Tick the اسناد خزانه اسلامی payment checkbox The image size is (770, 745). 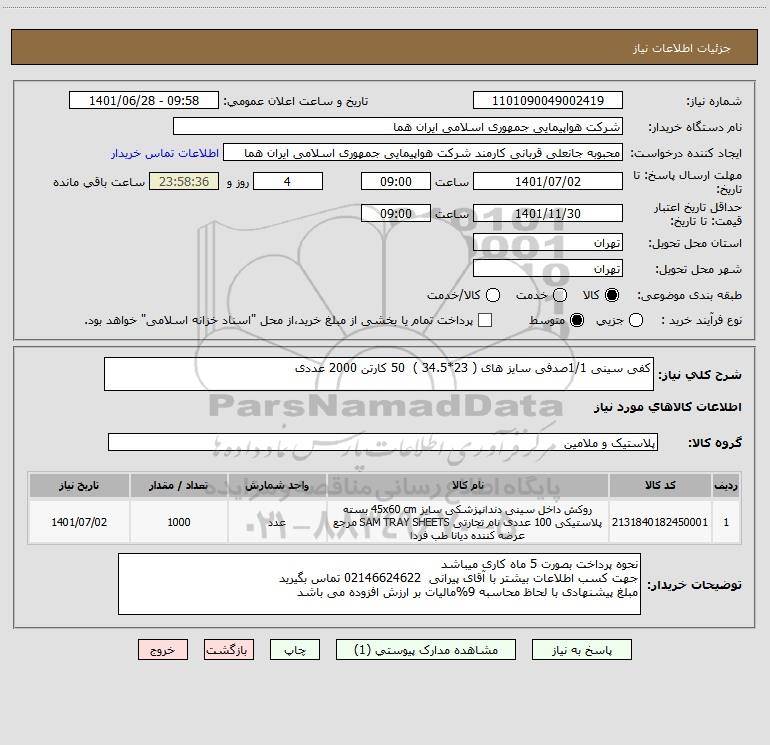pos(485,320)
